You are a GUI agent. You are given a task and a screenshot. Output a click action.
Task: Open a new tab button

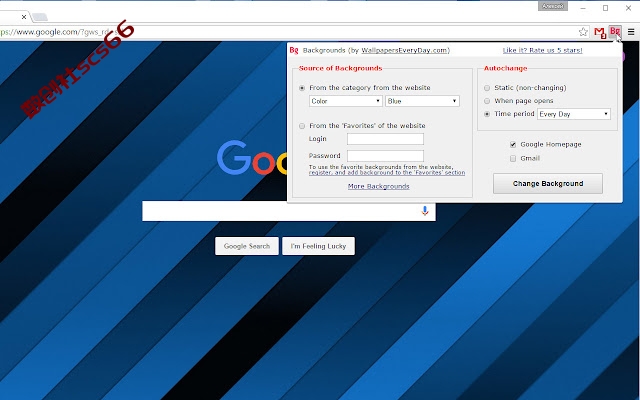coord(40,17)
